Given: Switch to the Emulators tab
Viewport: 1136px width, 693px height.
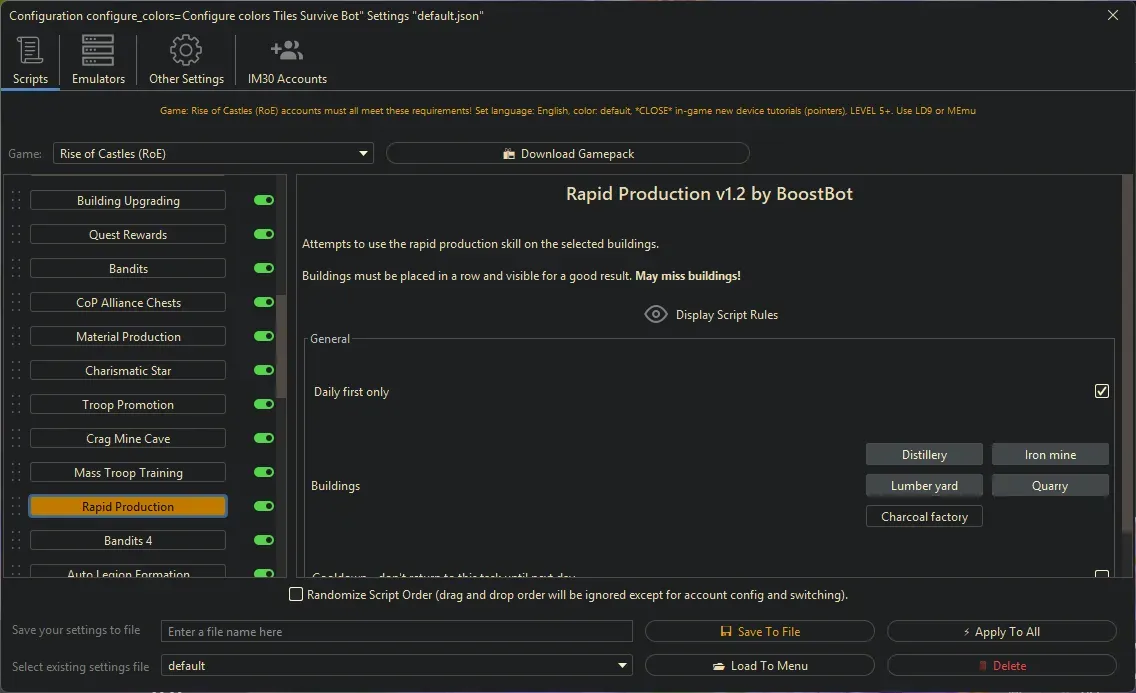Looking at the screenshot, I should point(98,61).
